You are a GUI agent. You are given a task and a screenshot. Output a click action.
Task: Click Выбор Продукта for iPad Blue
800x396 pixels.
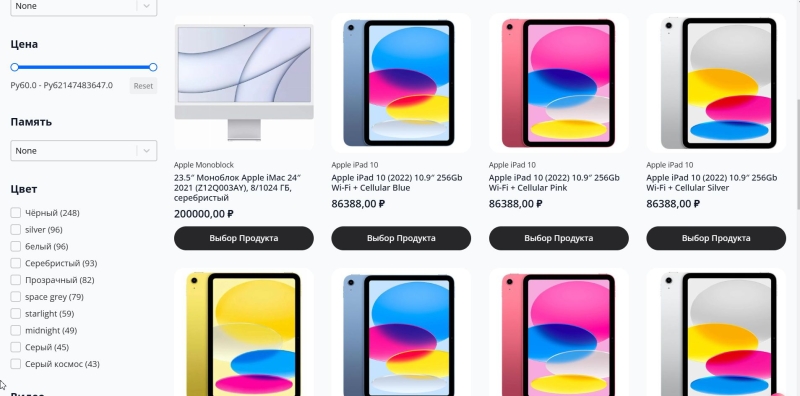401,238
